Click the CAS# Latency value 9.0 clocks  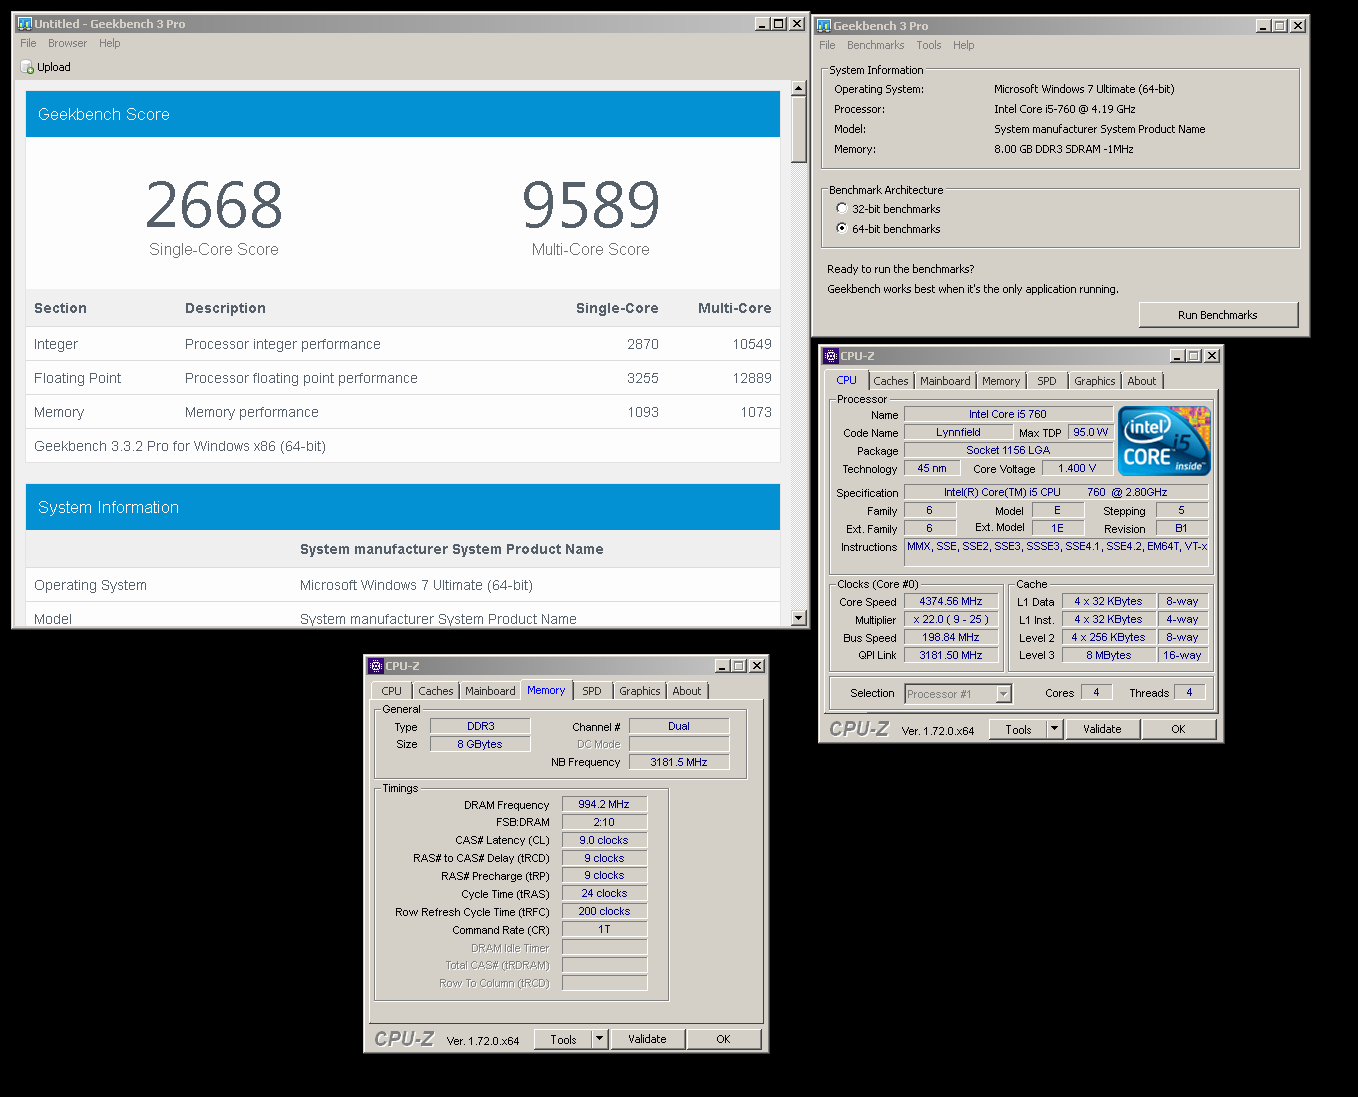tap(604, 840)
